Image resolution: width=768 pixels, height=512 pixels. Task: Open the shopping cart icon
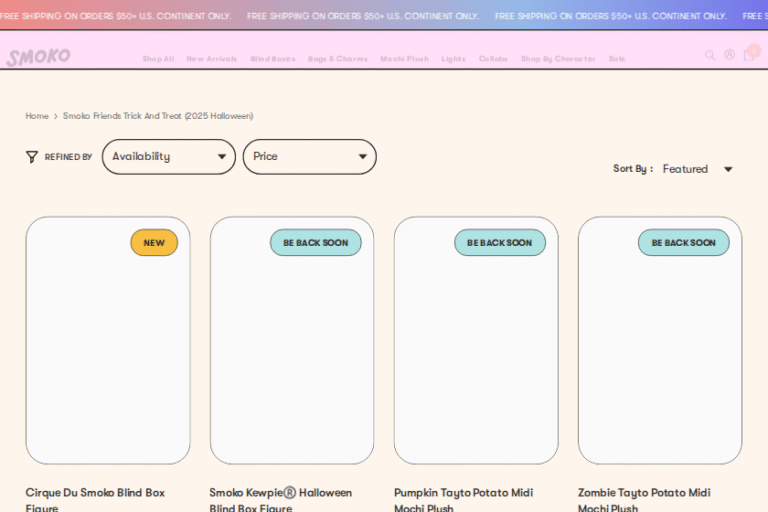(x=749, y=55)
